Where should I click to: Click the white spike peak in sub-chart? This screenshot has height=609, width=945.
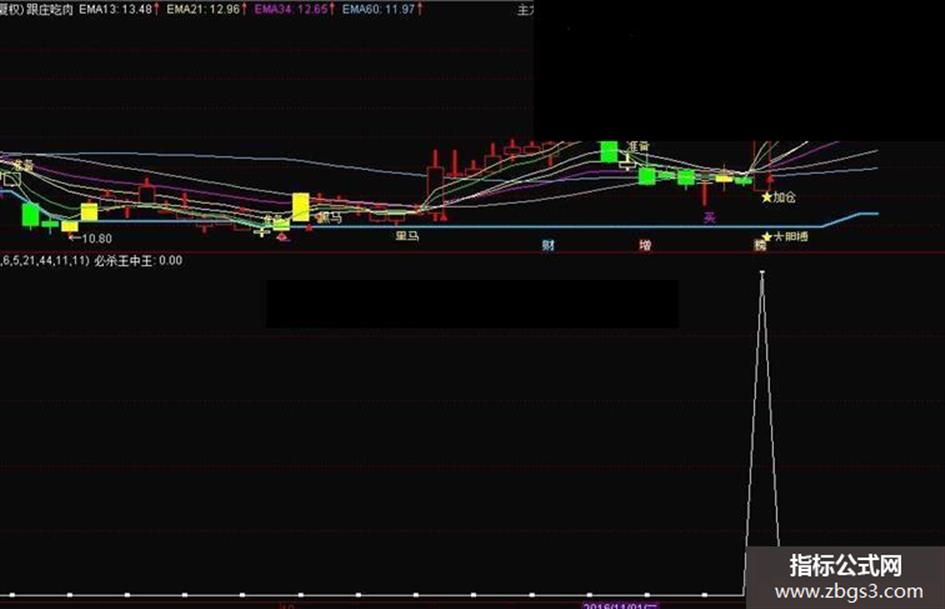tap(762, 273)
